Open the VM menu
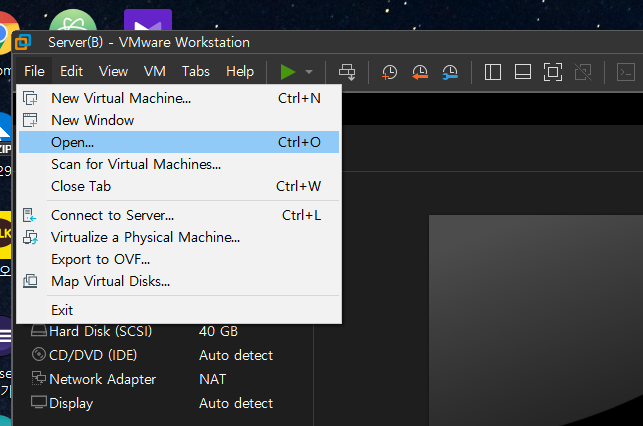 click(155, 71)
